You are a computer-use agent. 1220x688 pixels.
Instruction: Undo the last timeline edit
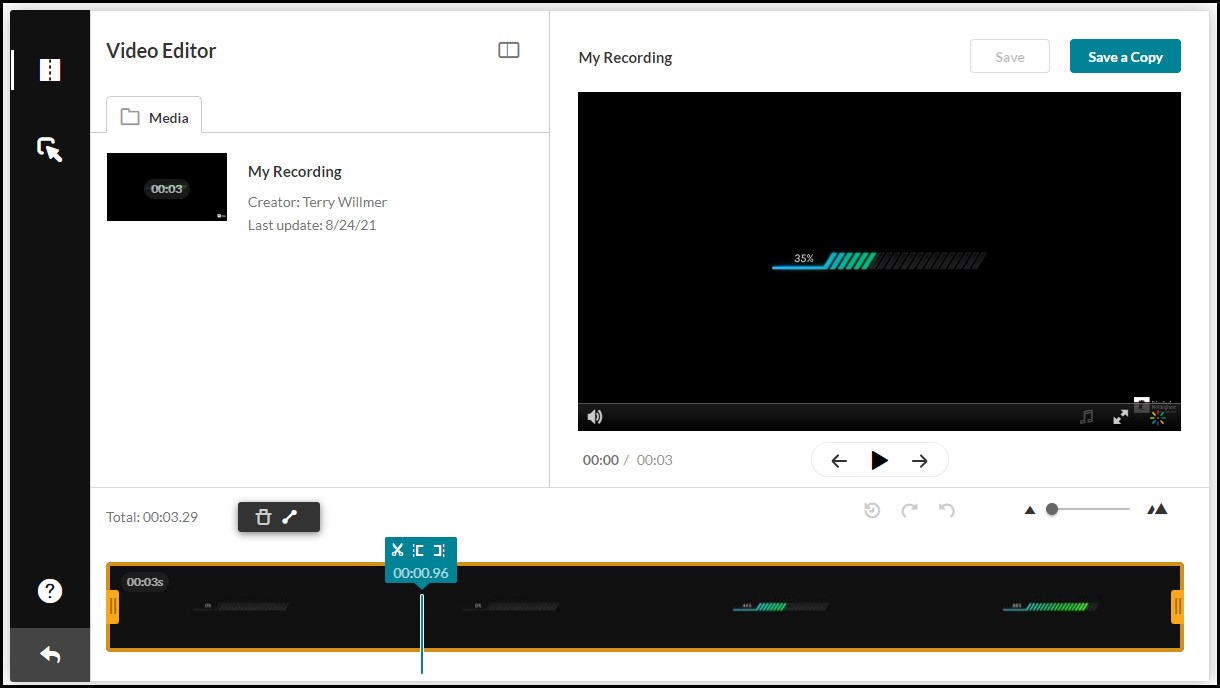point(948,510)
